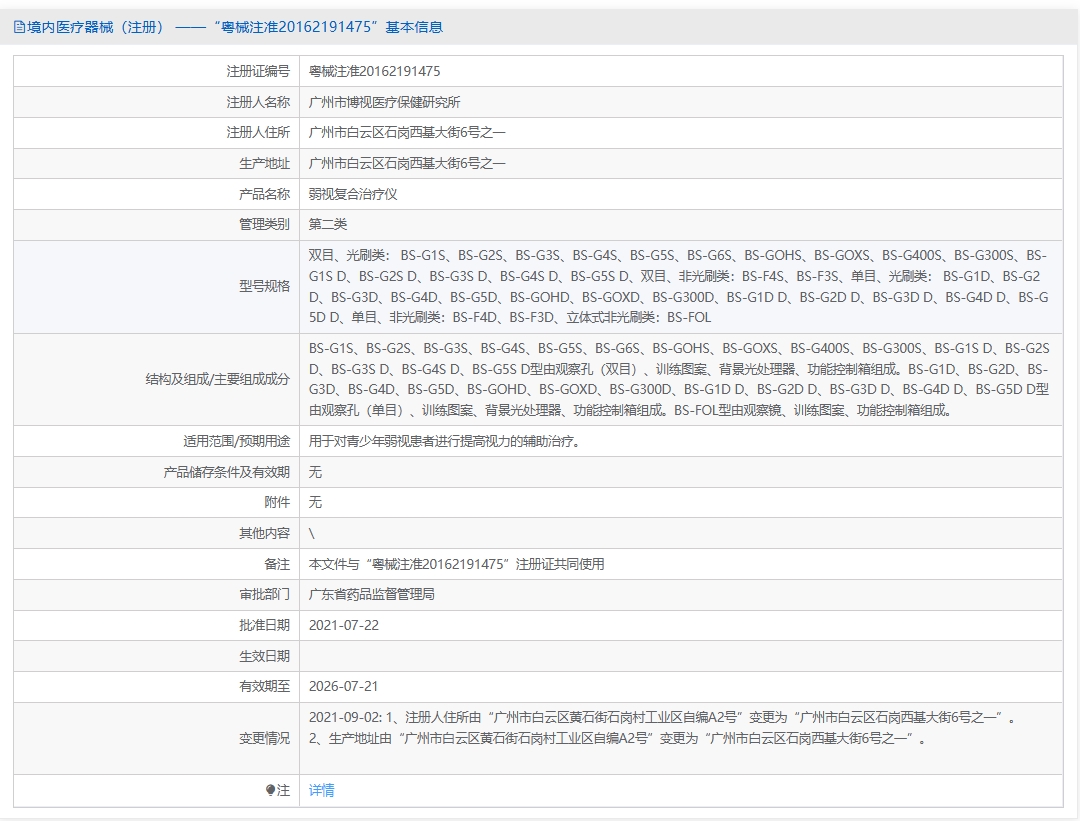The height and width of the screenshot is (821, 1080).
Task: Click the 注册证编号 label
Action: point(258,72)
